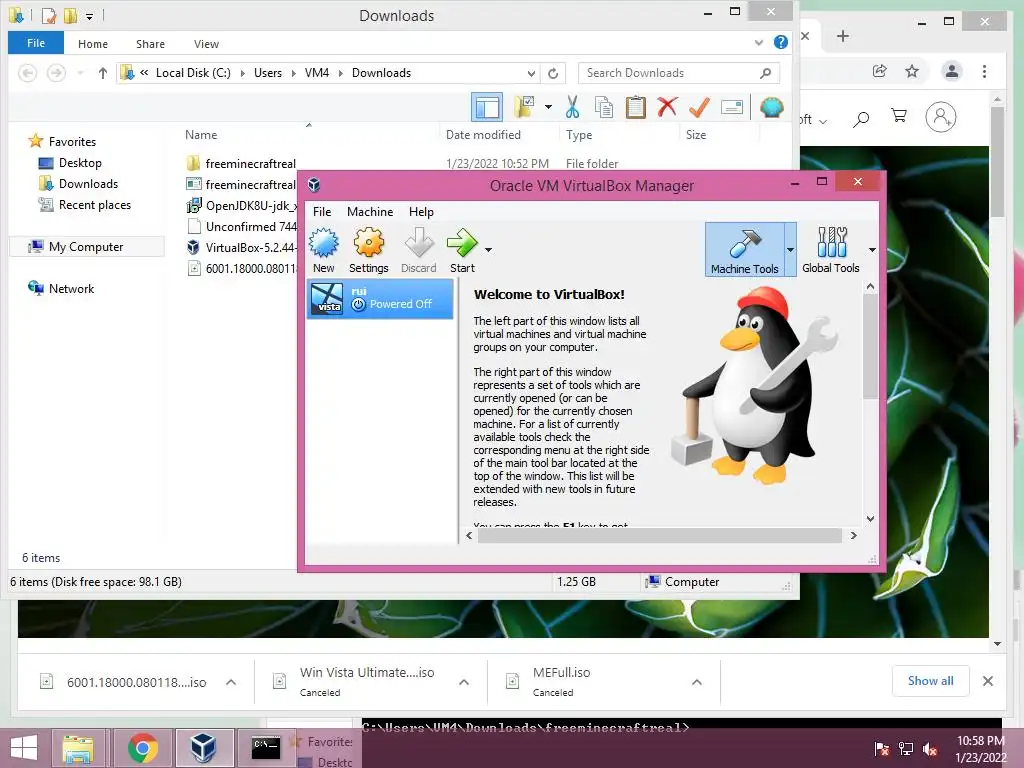The width and height of the screenshot is (1024, 768).
Task: Click the Name column header
Action: 200,135
